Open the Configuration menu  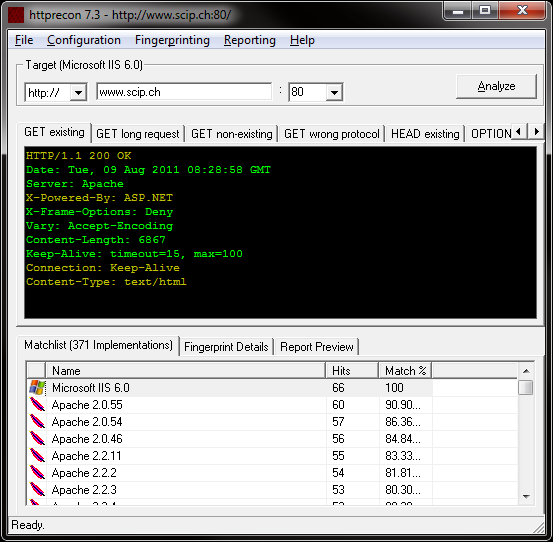(x=84, y=40)
